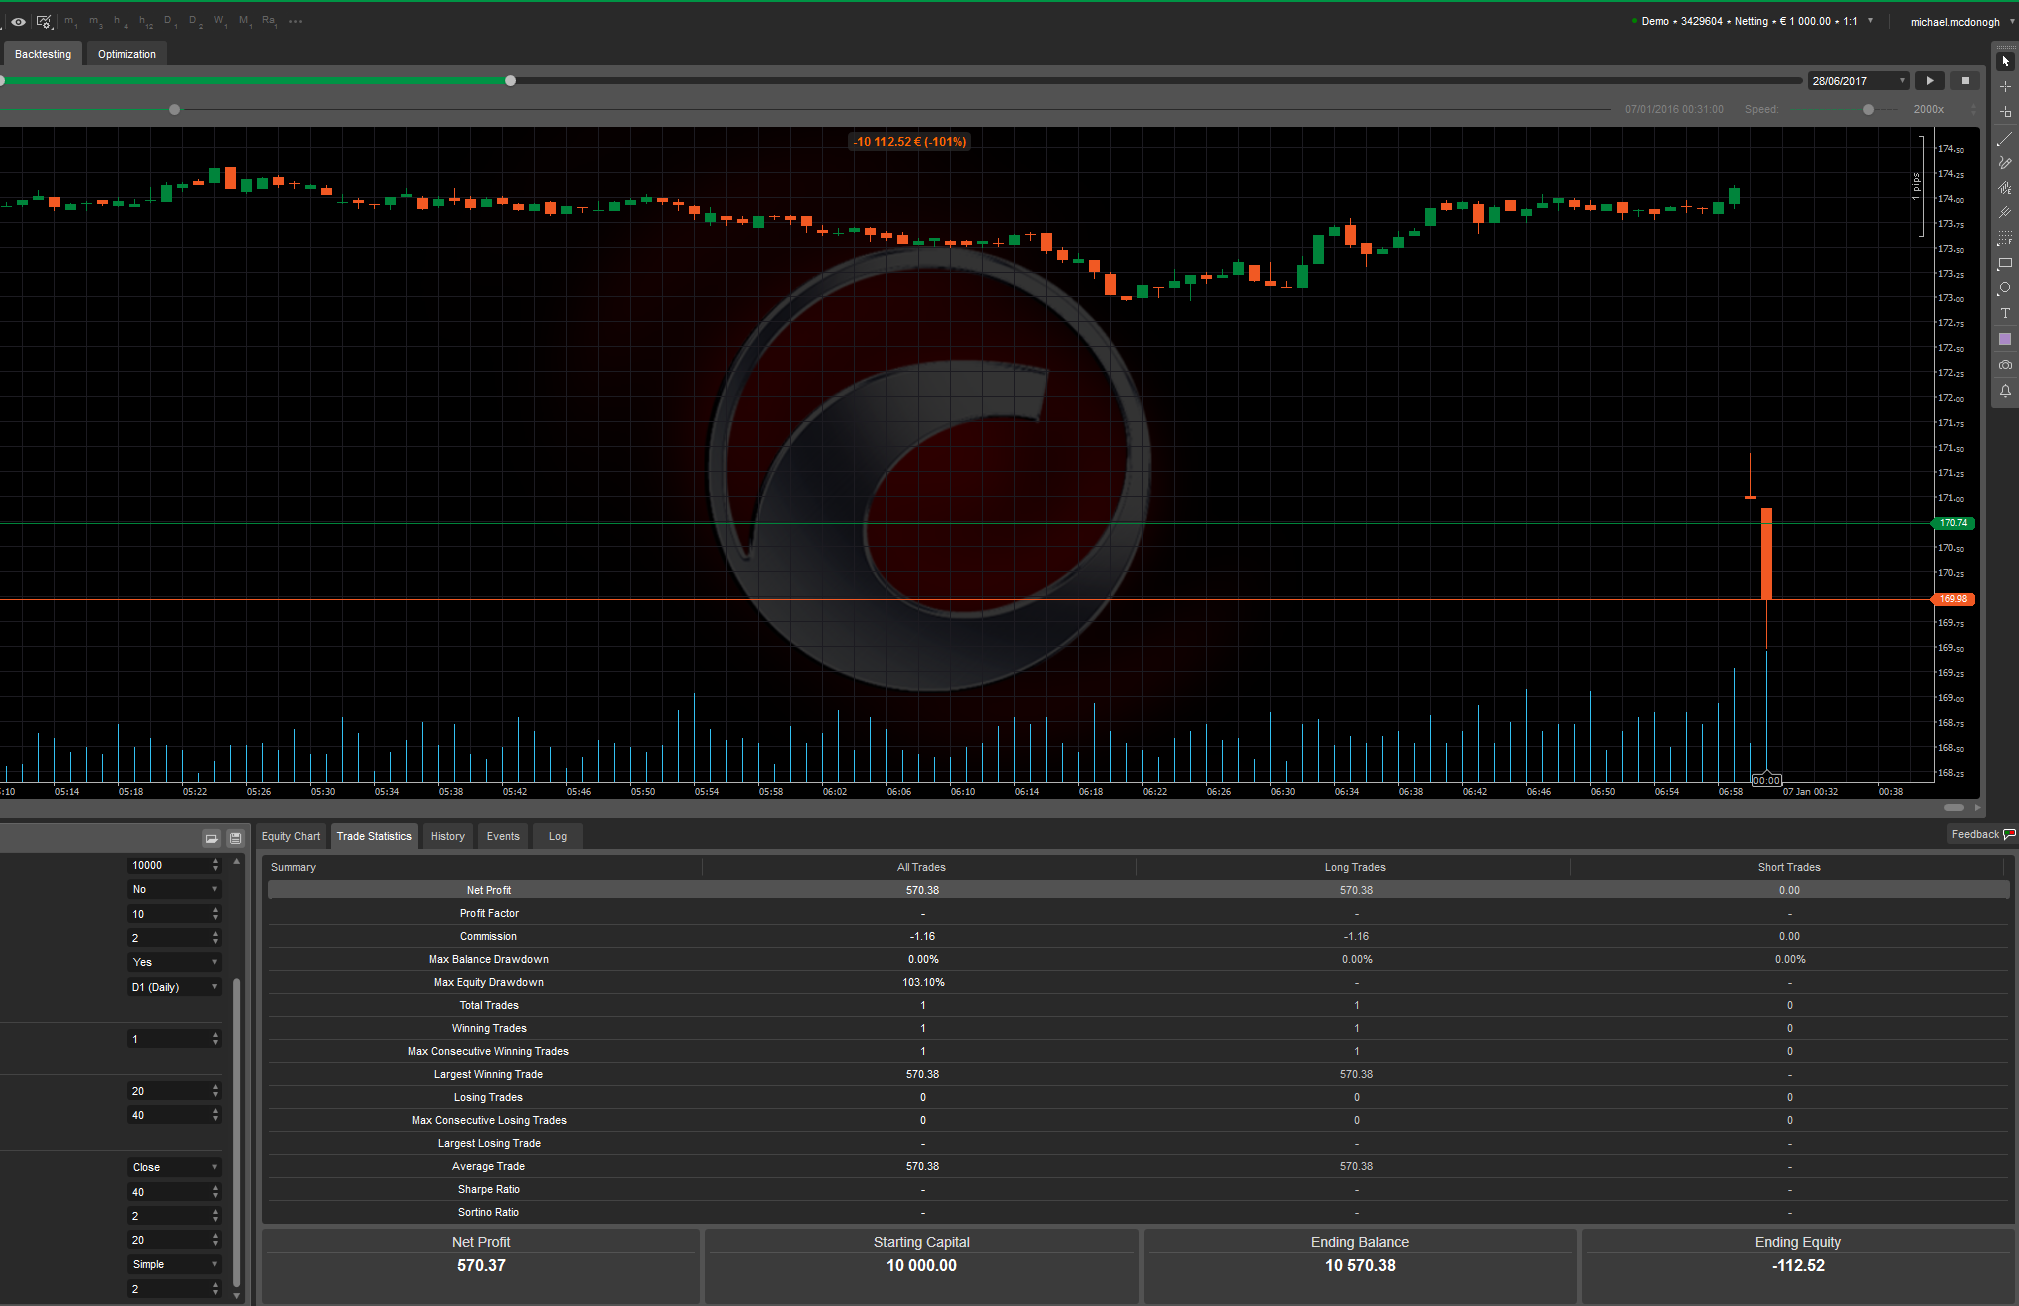2019x1306 pixels.
Task: Open the 'Yes' parameter dropdown
Action: pyautogui.click(x=174, y=962)
